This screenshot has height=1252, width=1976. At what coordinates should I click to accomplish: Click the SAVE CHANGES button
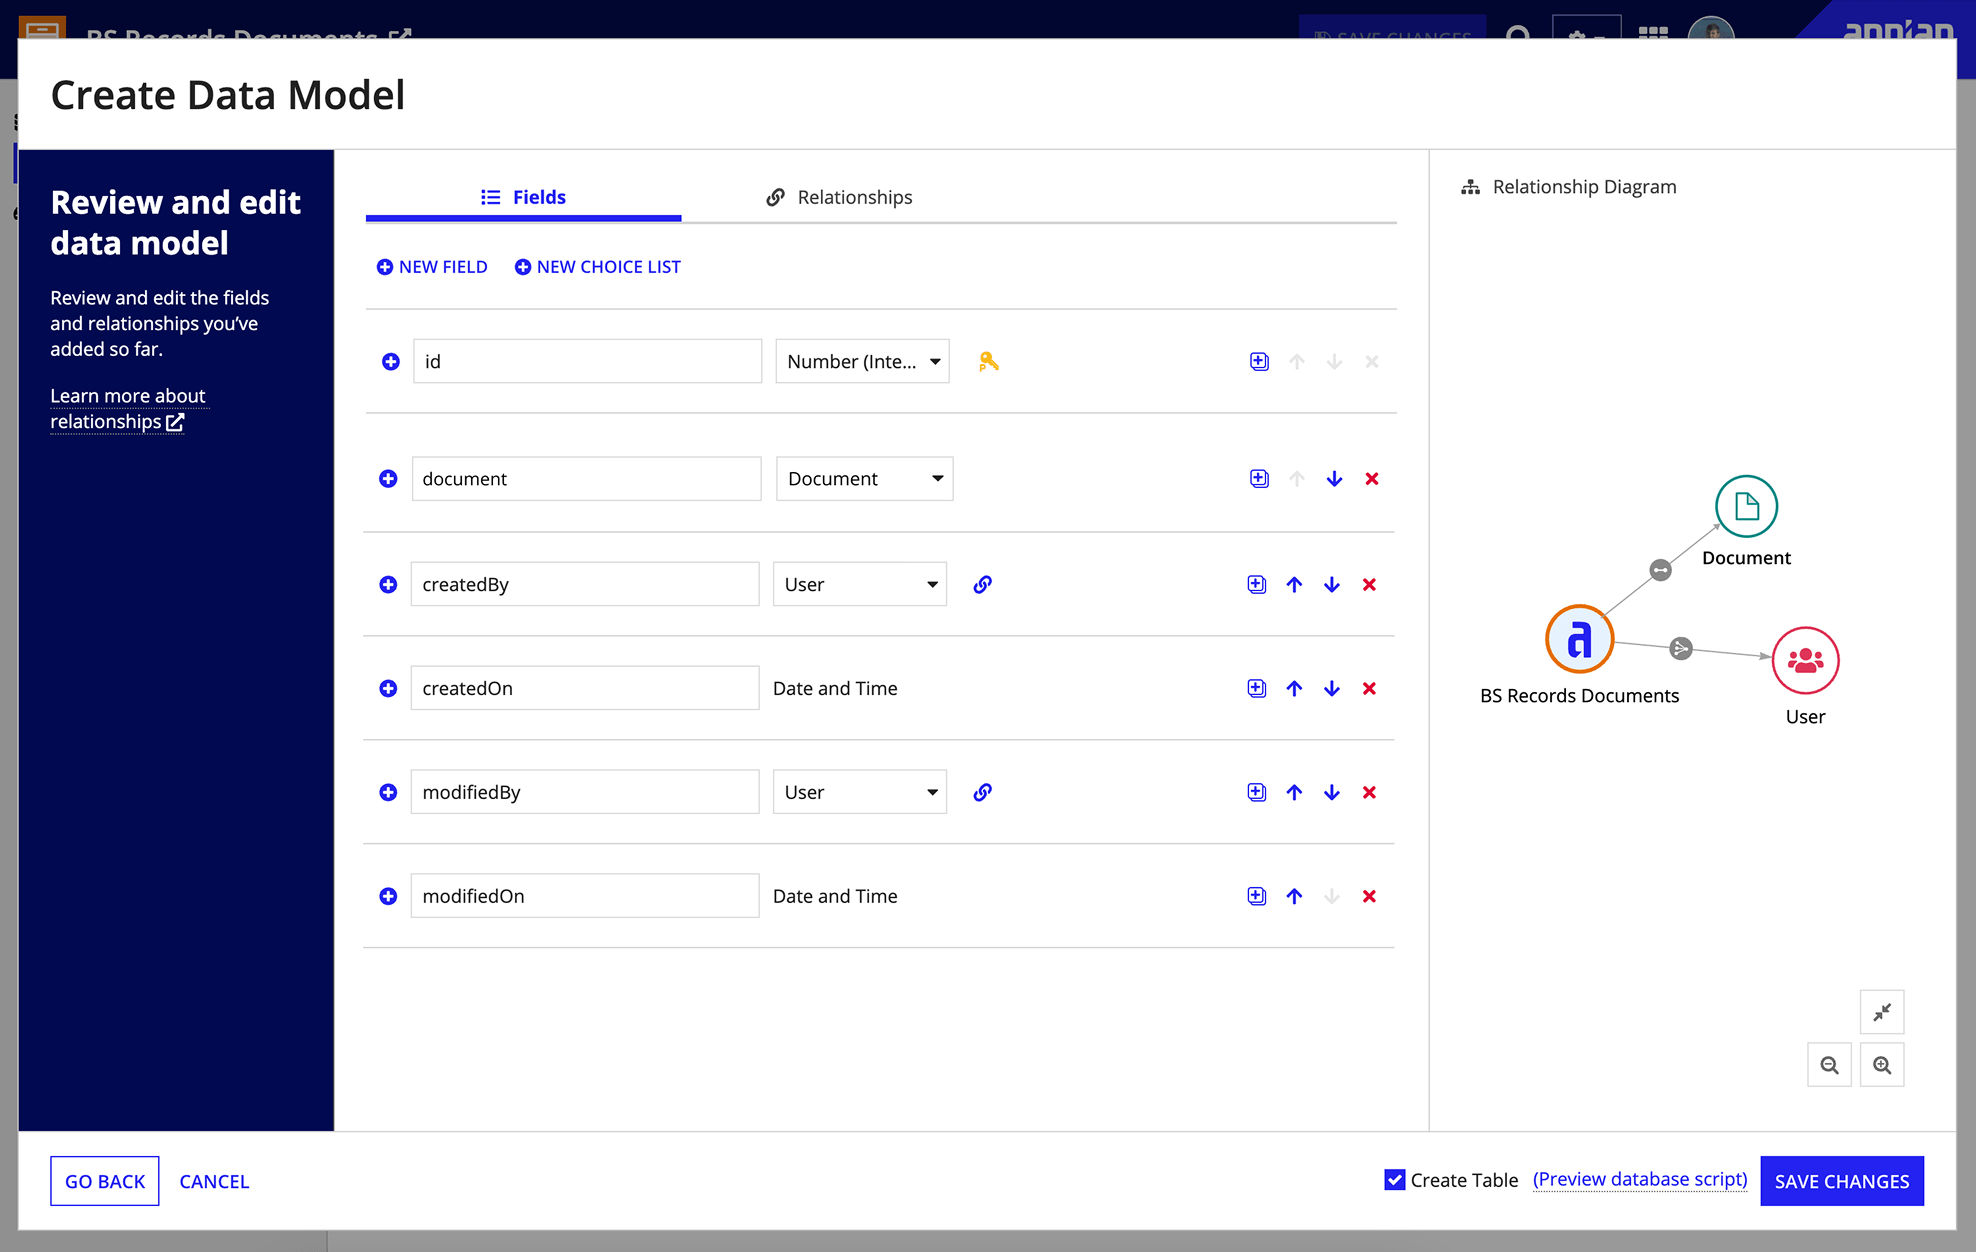tap(1841, 1181)
